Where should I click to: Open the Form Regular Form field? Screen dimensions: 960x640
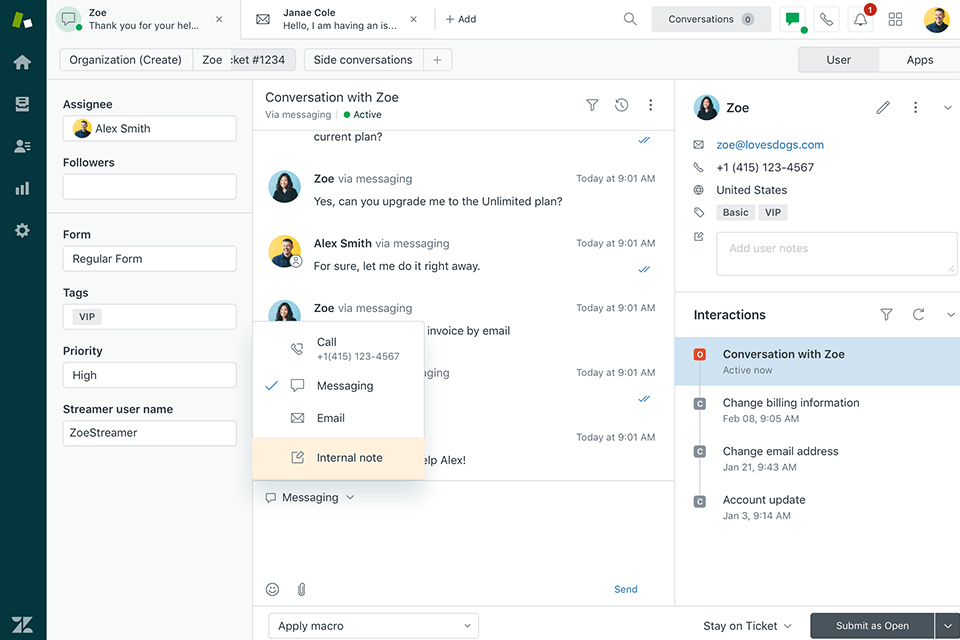(x=149, y=258)
